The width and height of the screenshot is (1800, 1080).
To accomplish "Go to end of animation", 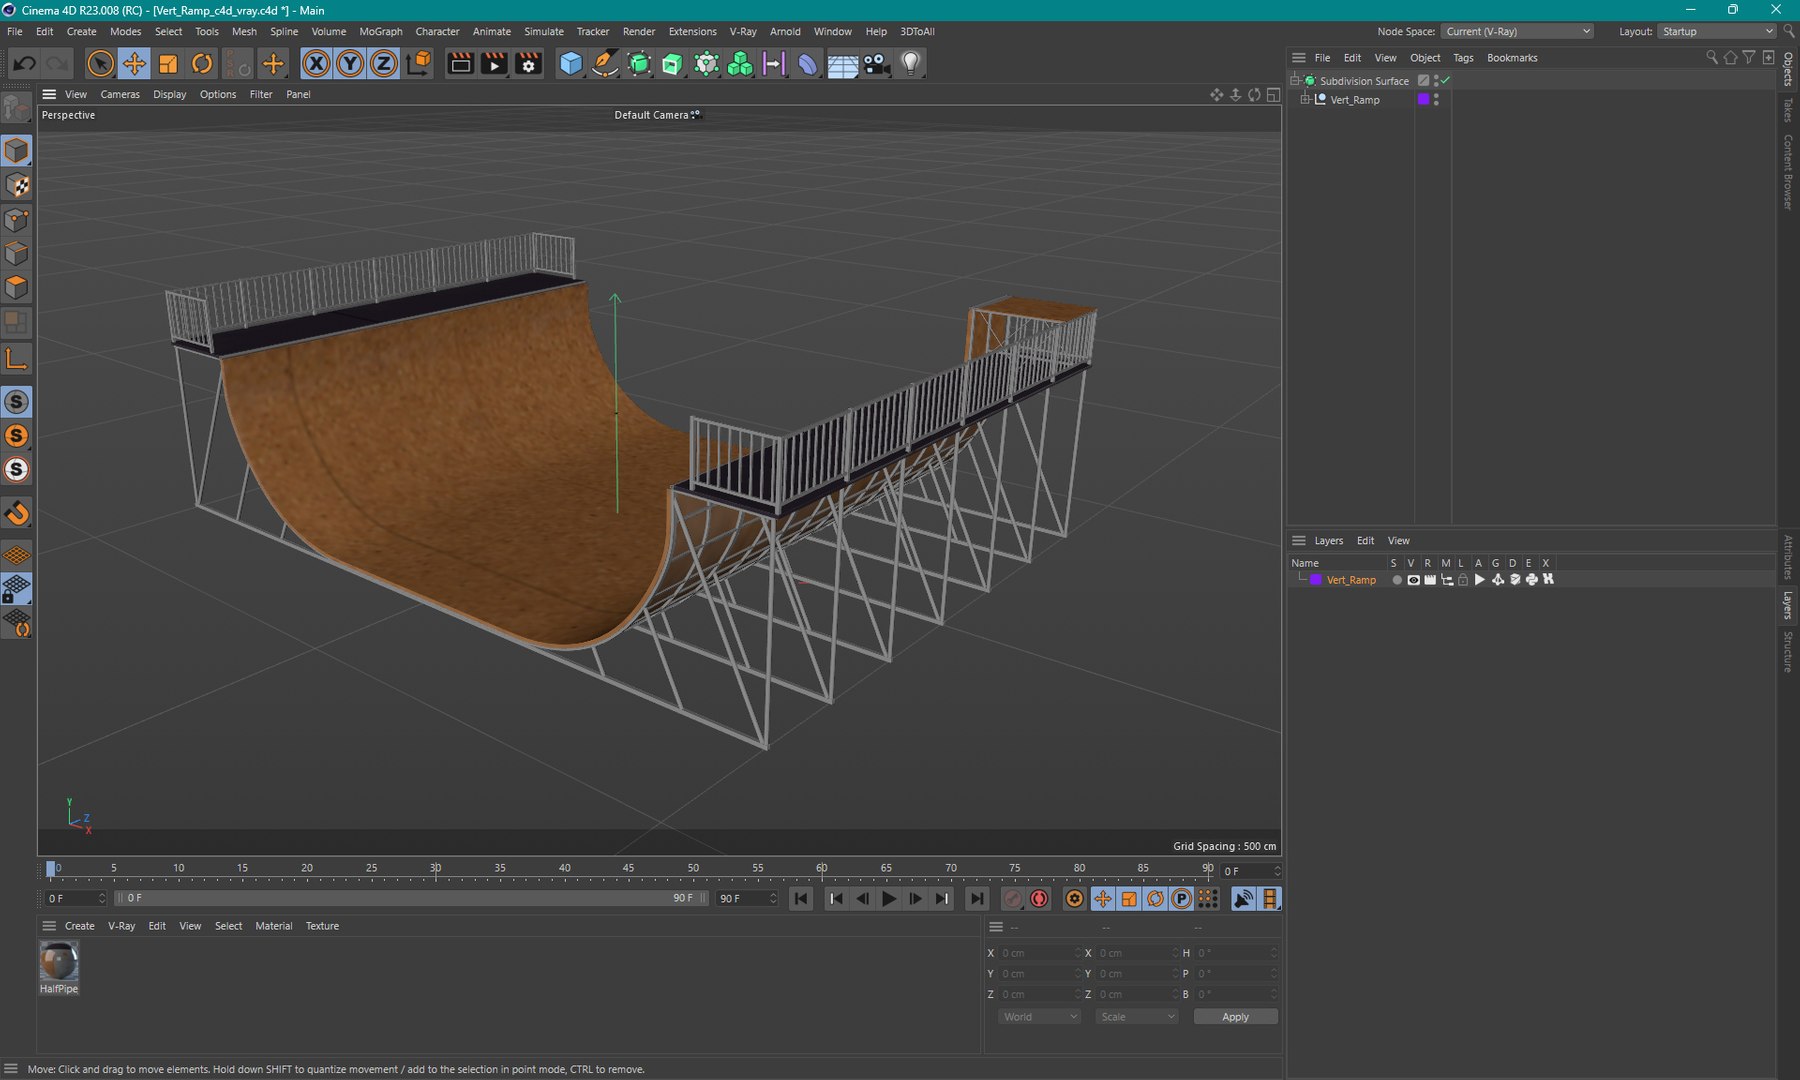I will [x=976, y=899].
